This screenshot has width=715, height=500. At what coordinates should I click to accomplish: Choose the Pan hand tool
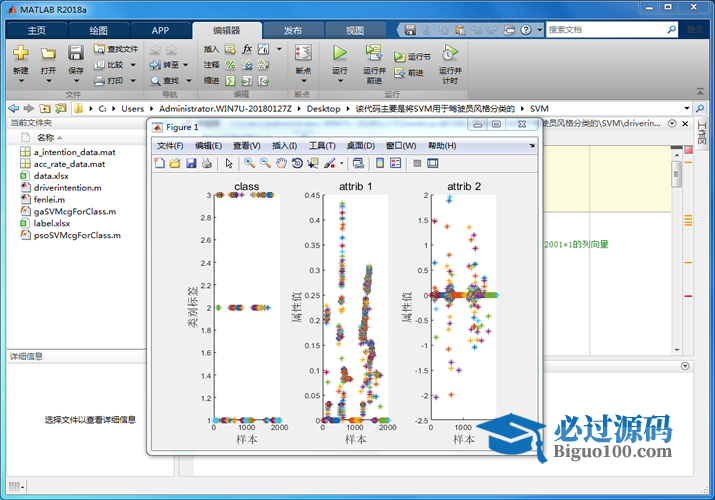[281, 163]
